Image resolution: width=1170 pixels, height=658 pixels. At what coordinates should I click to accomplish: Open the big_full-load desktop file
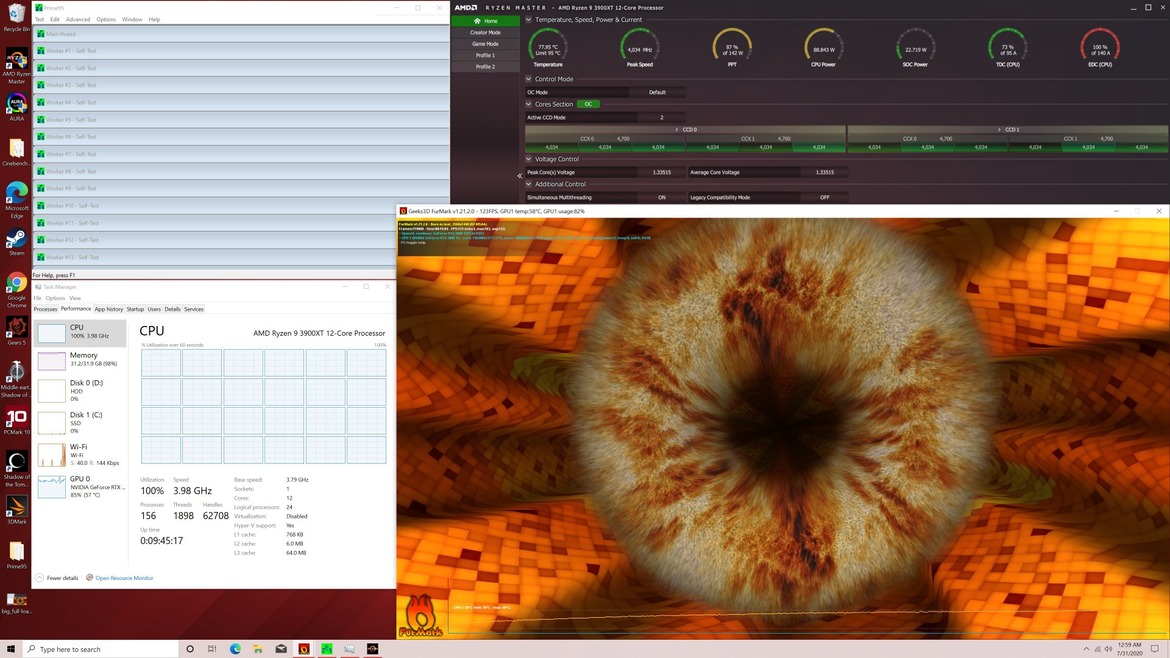(16, 603)
